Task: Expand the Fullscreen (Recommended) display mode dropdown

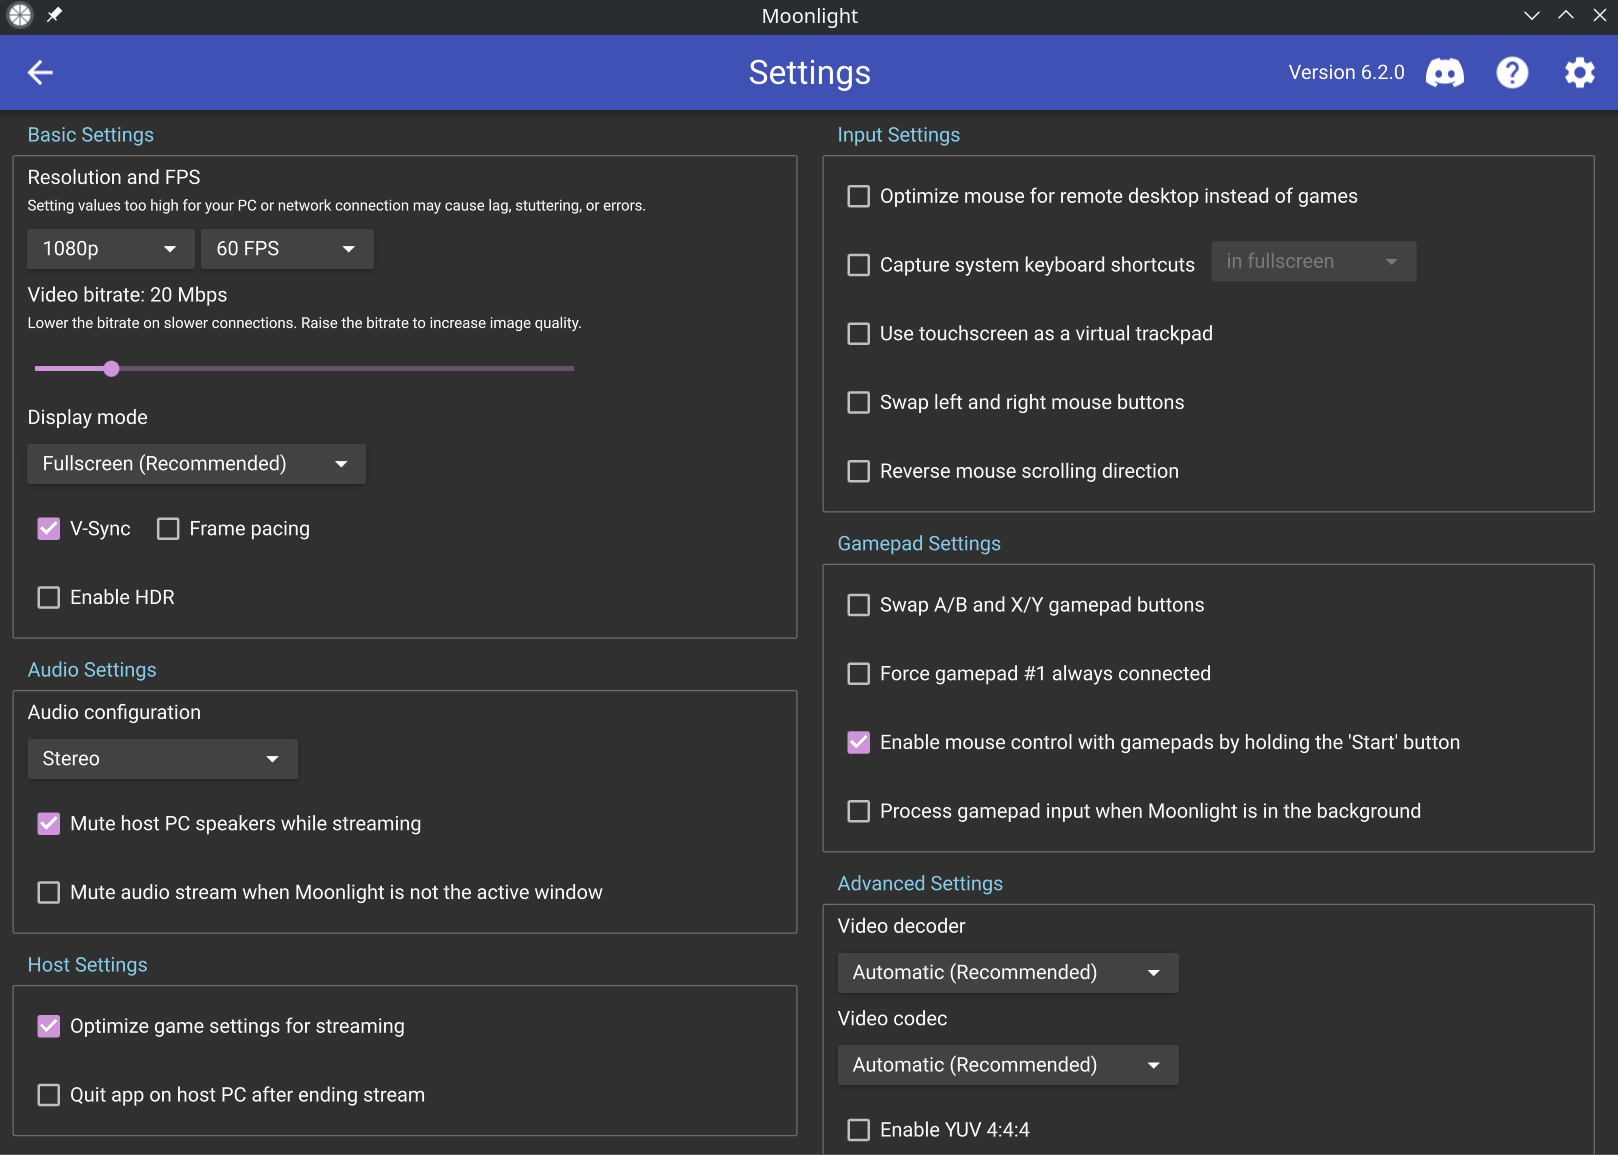Action: tap(196, 464)
